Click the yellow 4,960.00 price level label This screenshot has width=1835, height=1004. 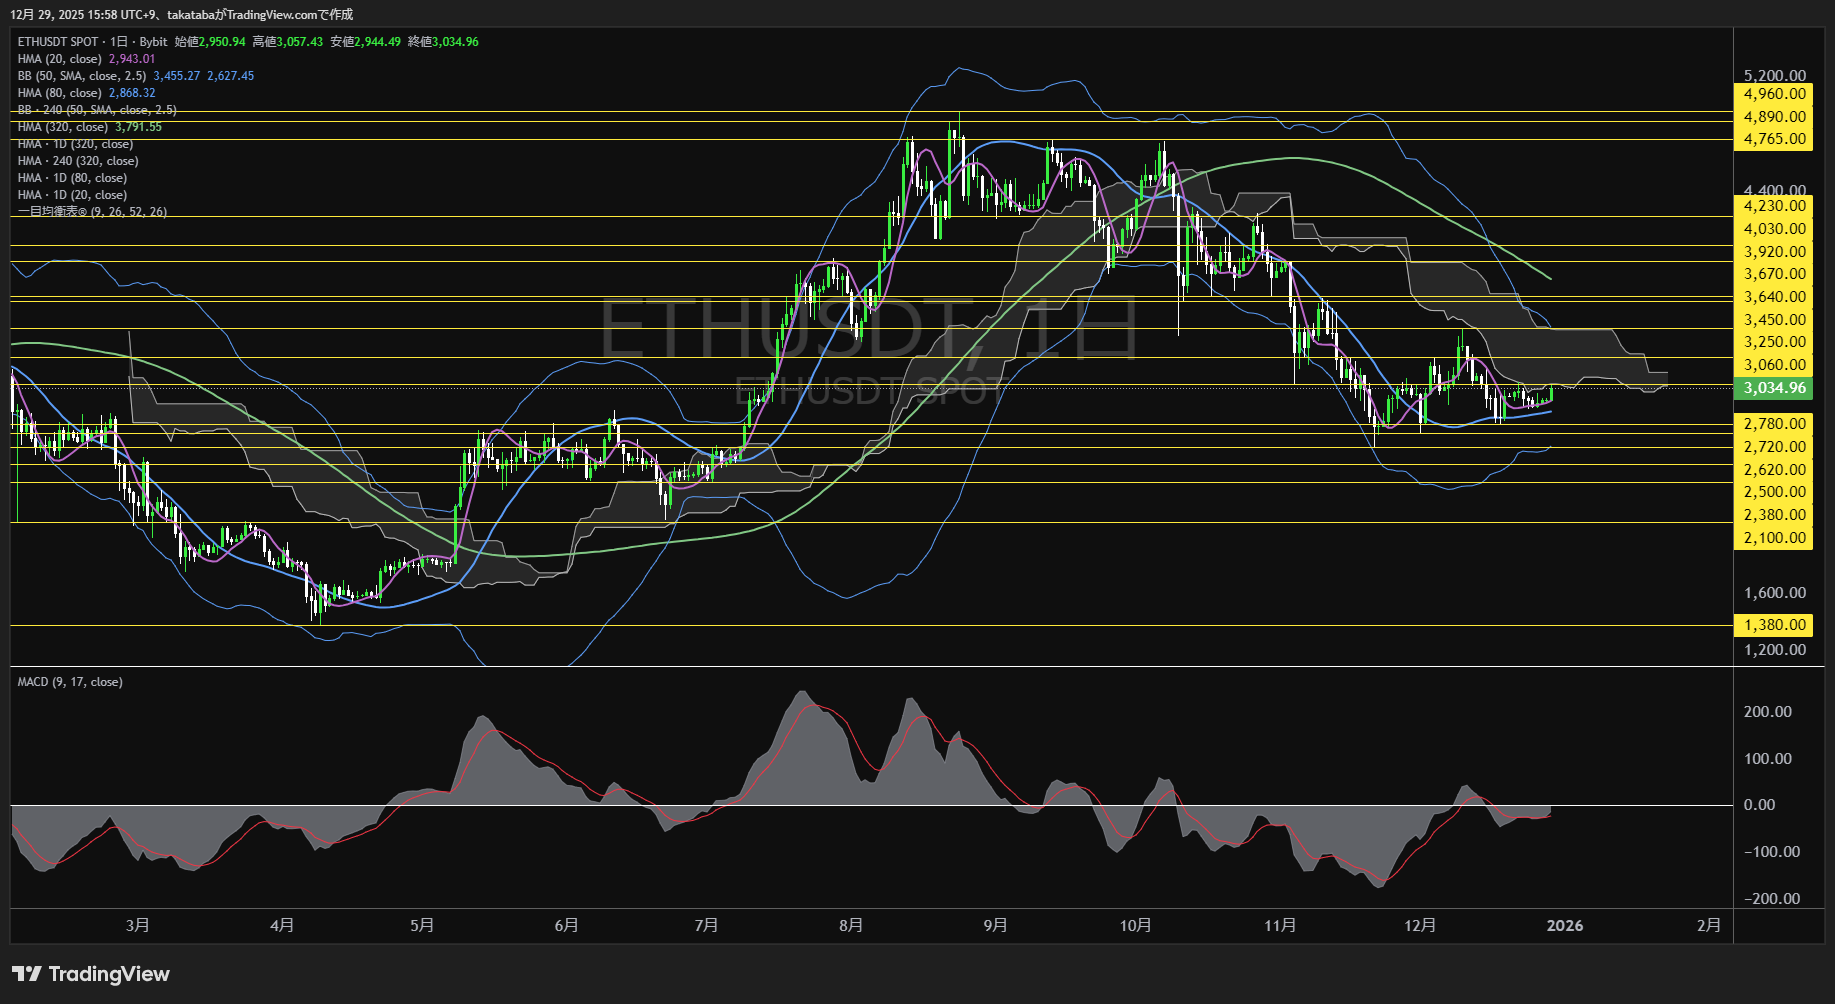click(x=1773, y=93)
